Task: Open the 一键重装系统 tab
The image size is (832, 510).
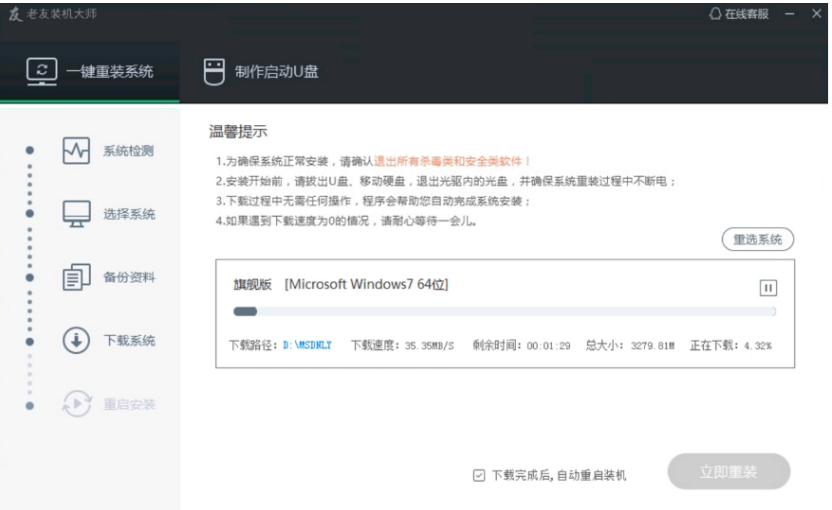Action: tap(90, 72)
